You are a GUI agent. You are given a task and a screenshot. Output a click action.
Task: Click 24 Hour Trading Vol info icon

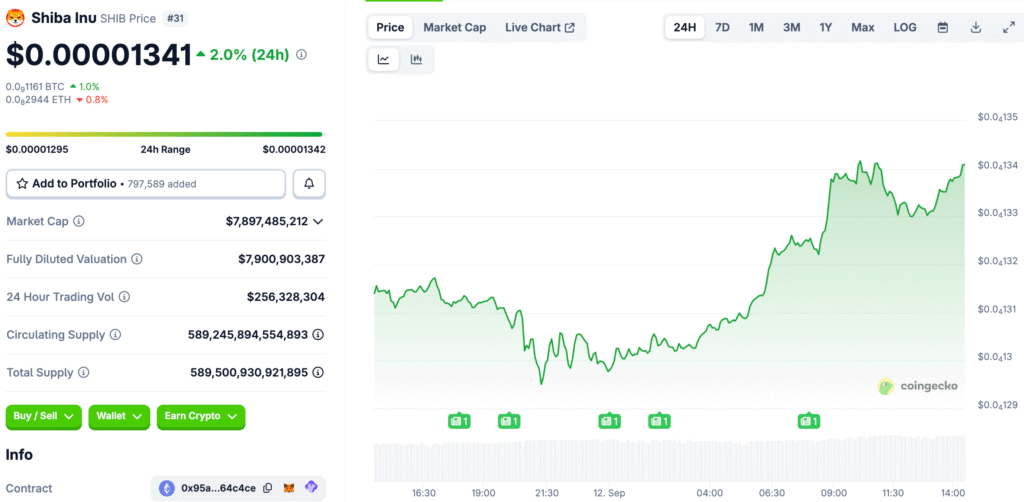(x=124, y=297)
